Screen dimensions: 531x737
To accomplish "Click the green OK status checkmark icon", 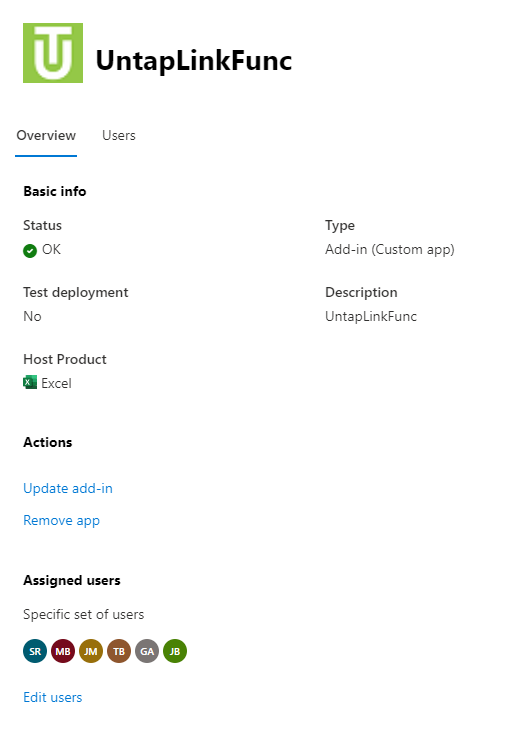I will [x=30, y=251].
